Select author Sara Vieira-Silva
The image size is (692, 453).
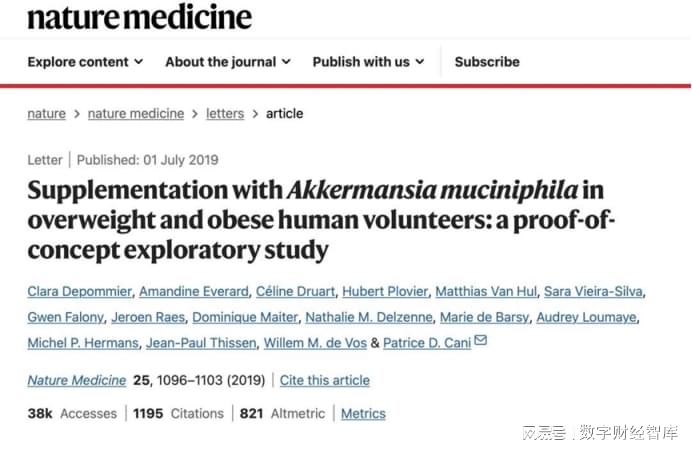point(593,291)
